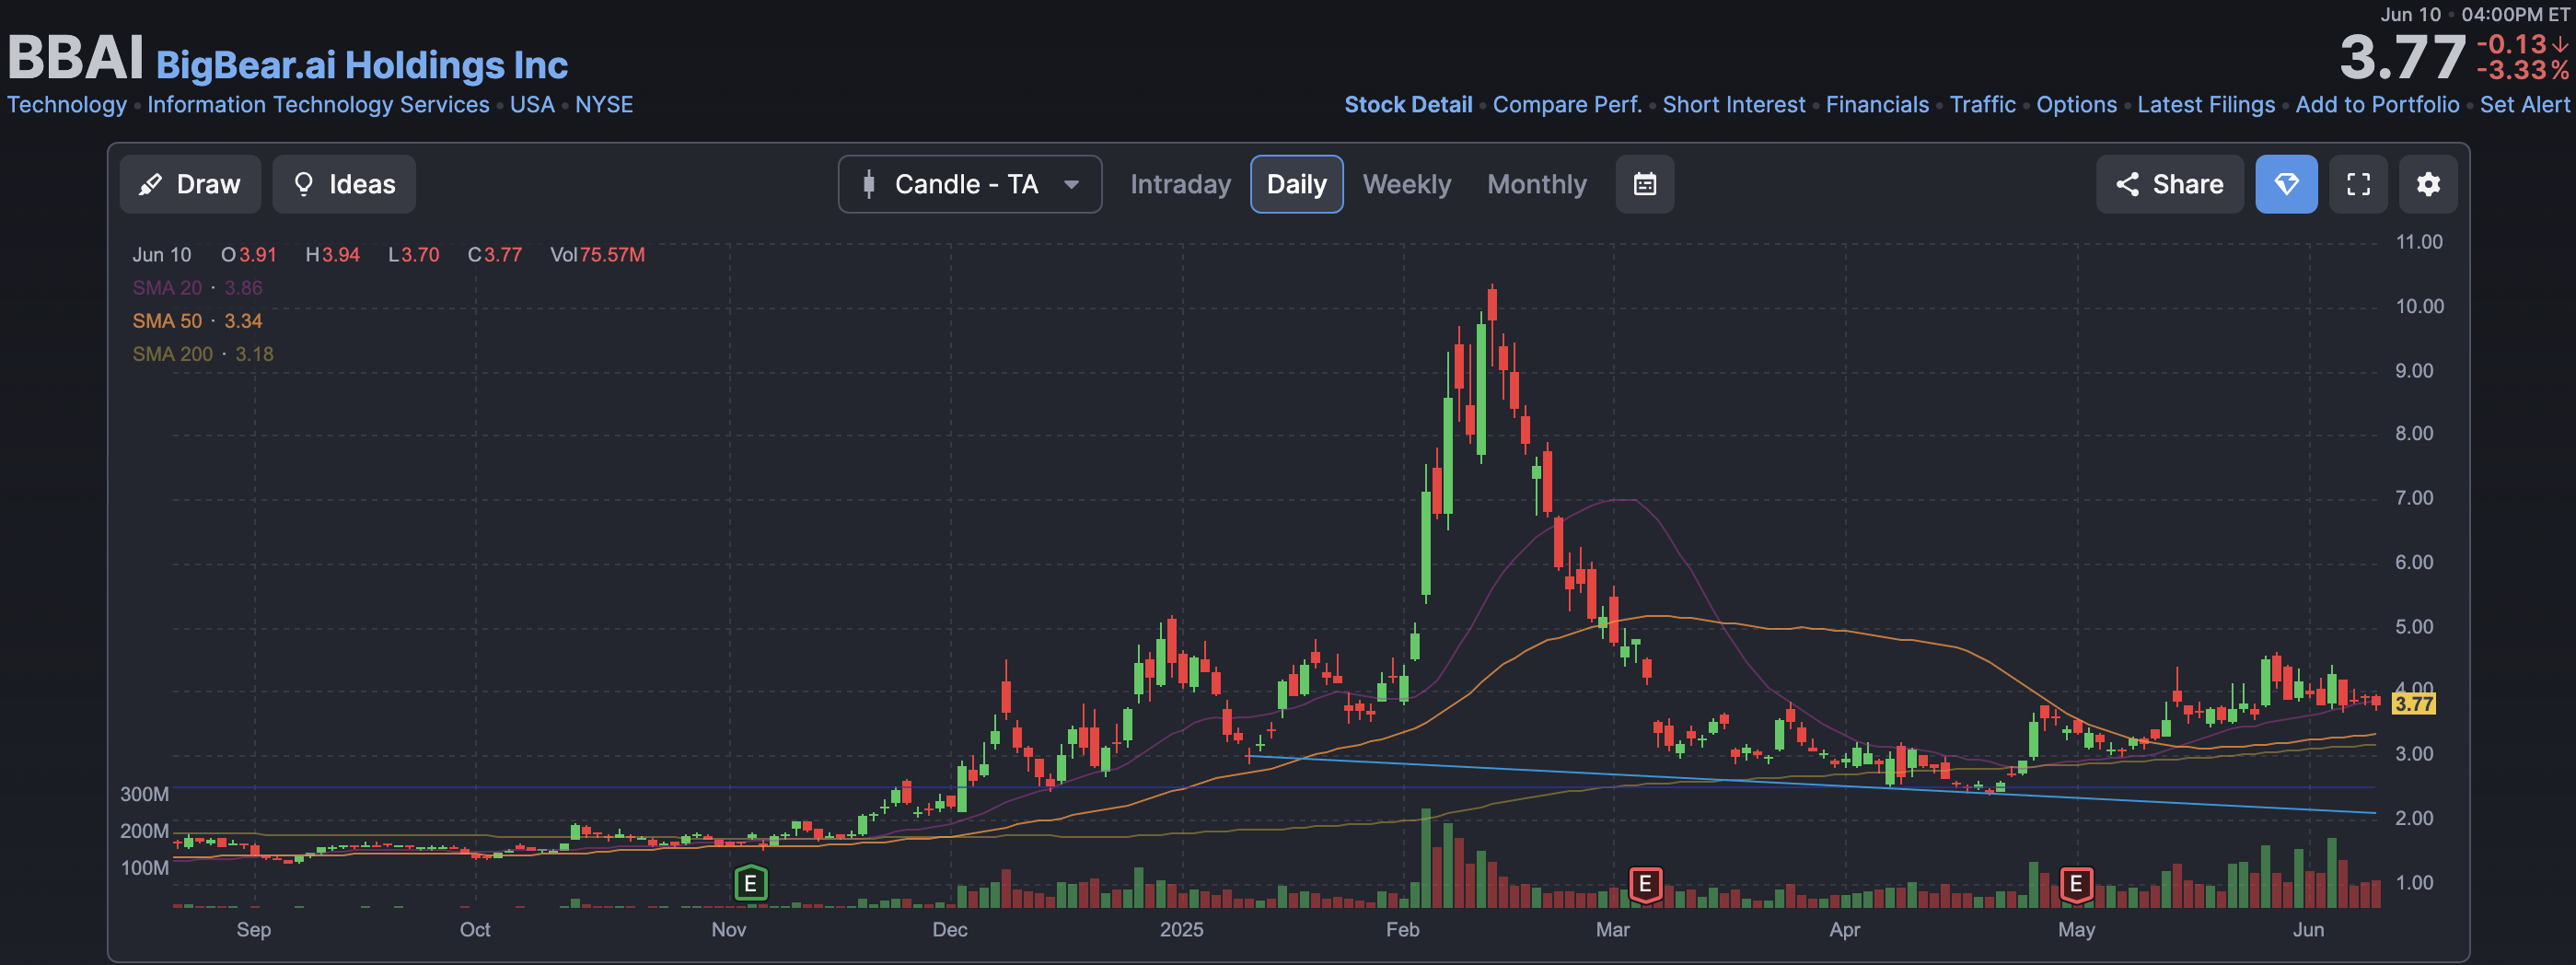Click the March earnings E marker
Image resolution: width=2576 pixels, height=965 pixels.
tap(1645, 884)
